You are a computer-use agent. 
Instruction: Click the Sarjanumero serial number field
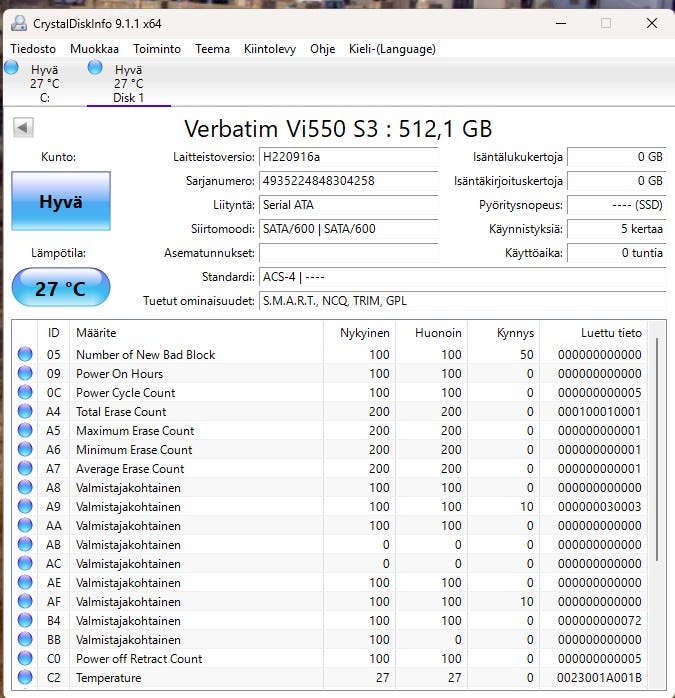click(x=349, y=181)
